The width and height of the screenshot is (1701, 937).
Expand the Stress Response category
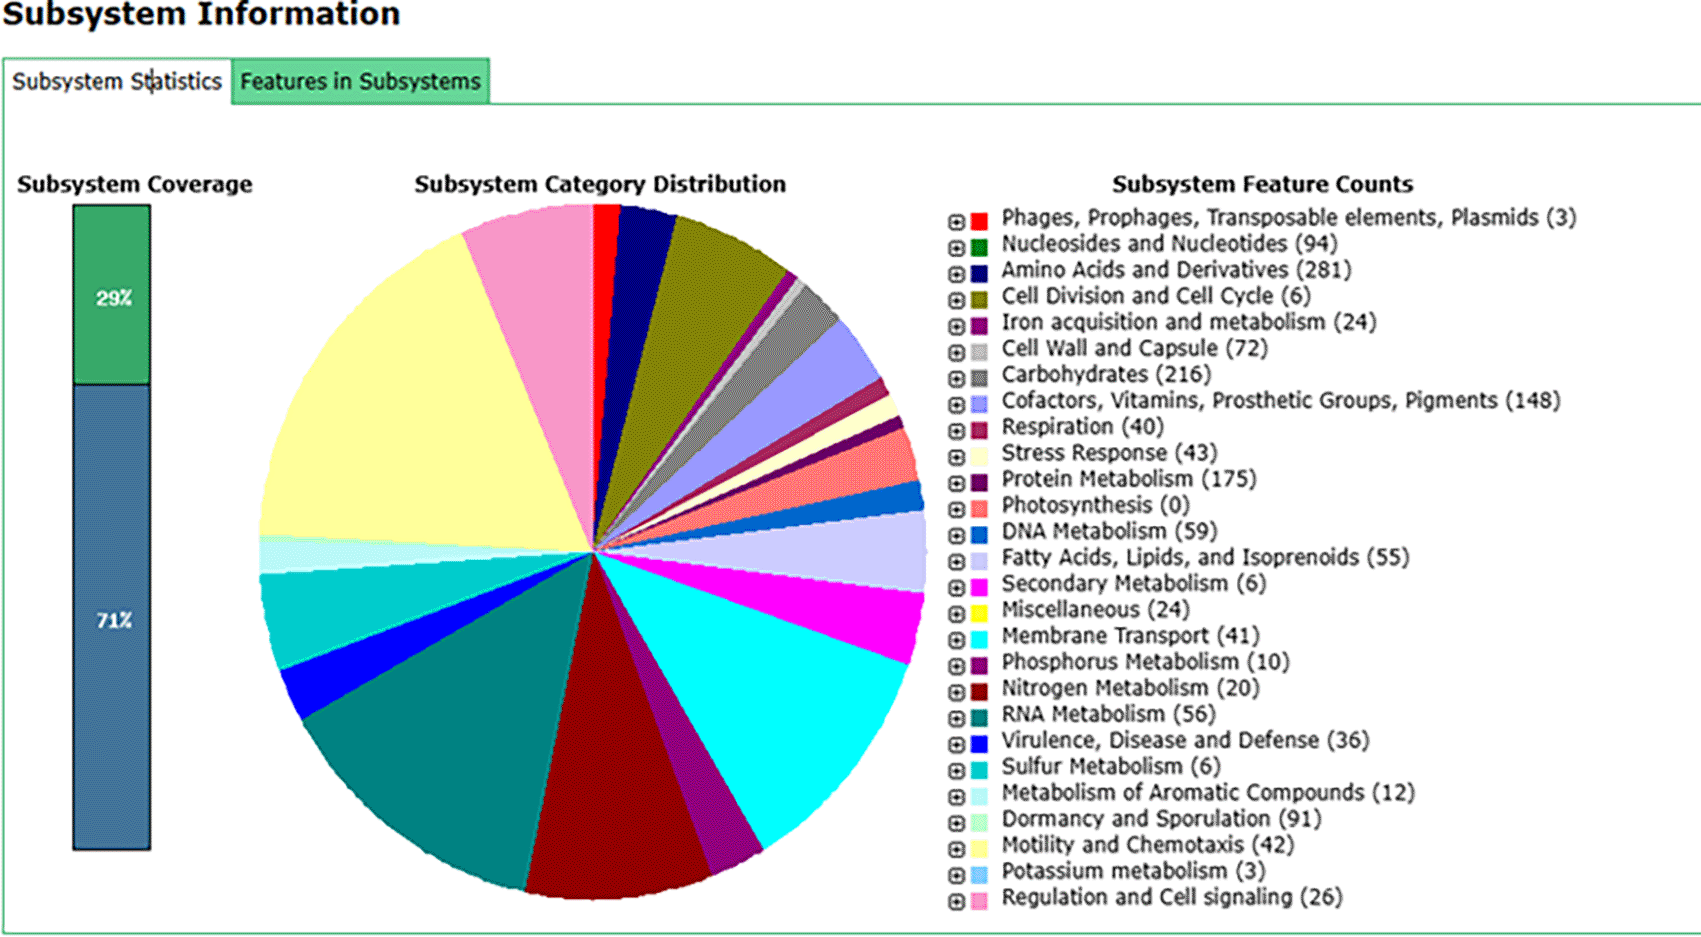(956, 457)
